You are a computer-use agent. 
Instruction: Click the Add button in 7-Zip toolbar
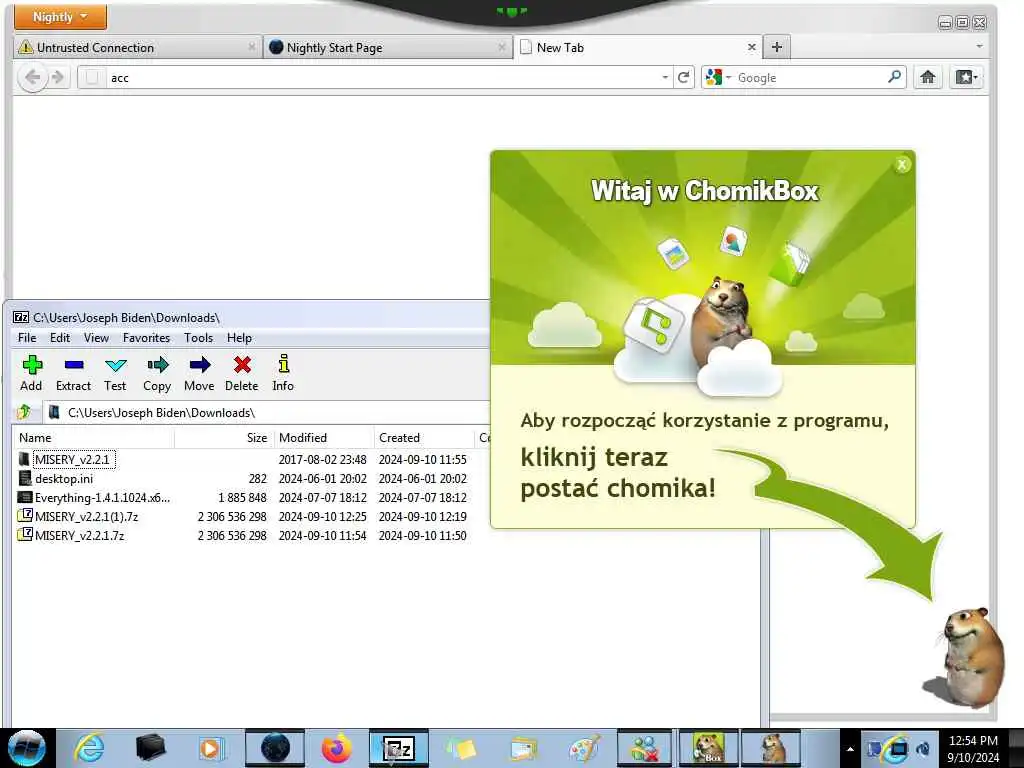coord(31,373)
